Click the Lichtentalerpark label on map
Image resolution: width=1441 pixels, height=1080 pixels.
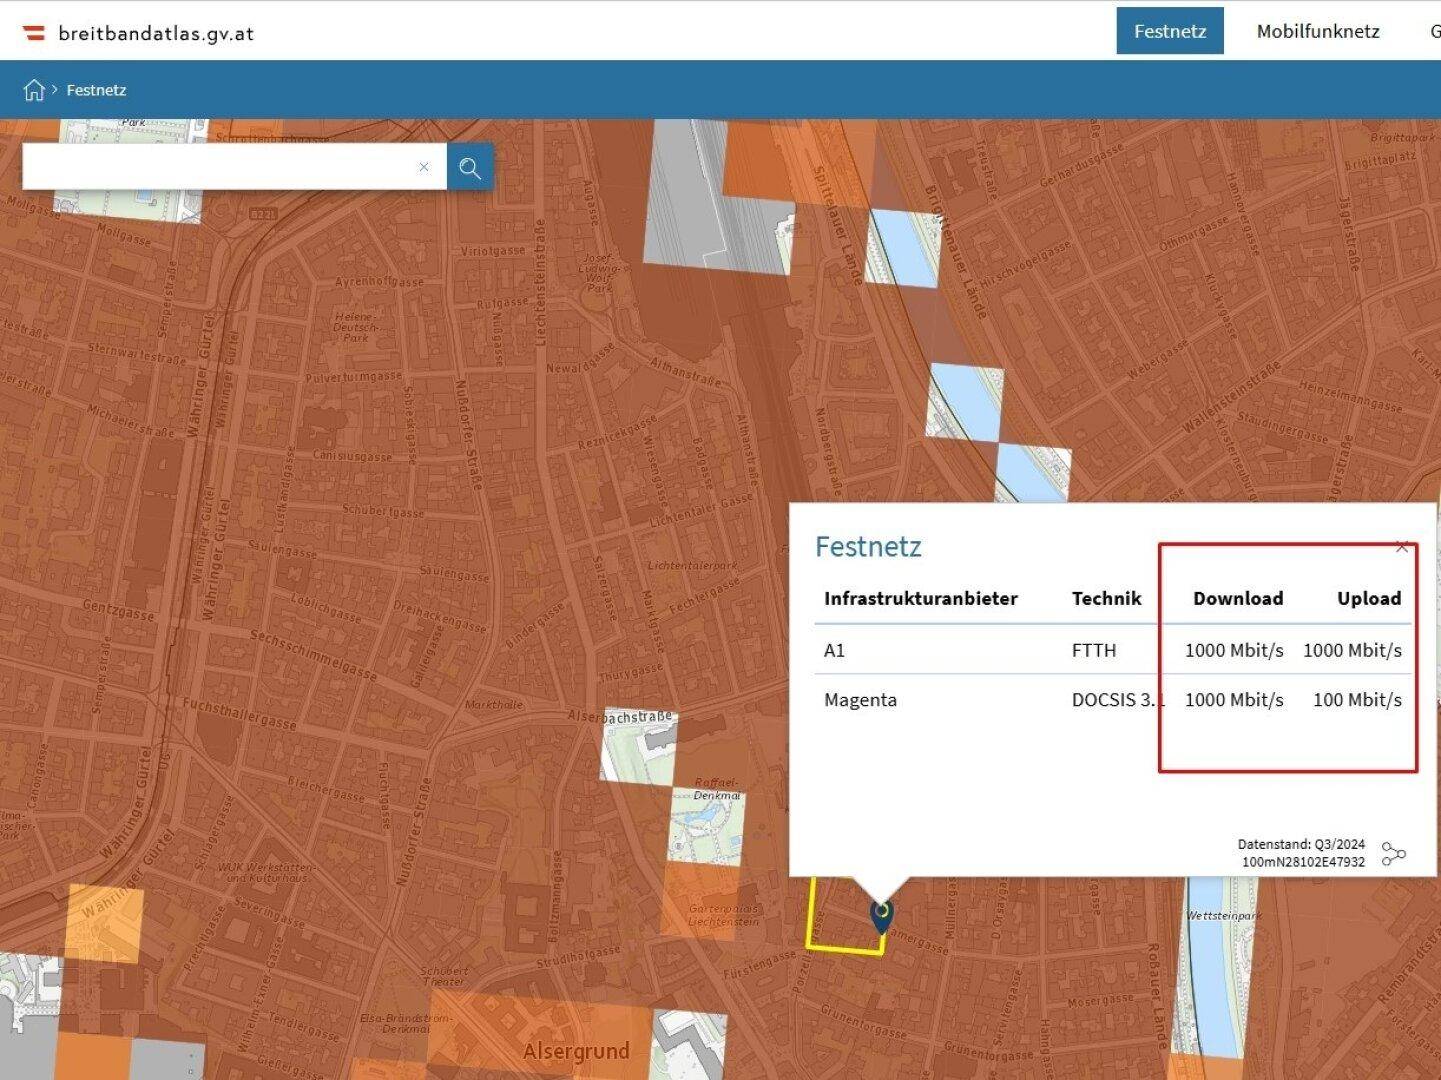[x=692, y=566]
